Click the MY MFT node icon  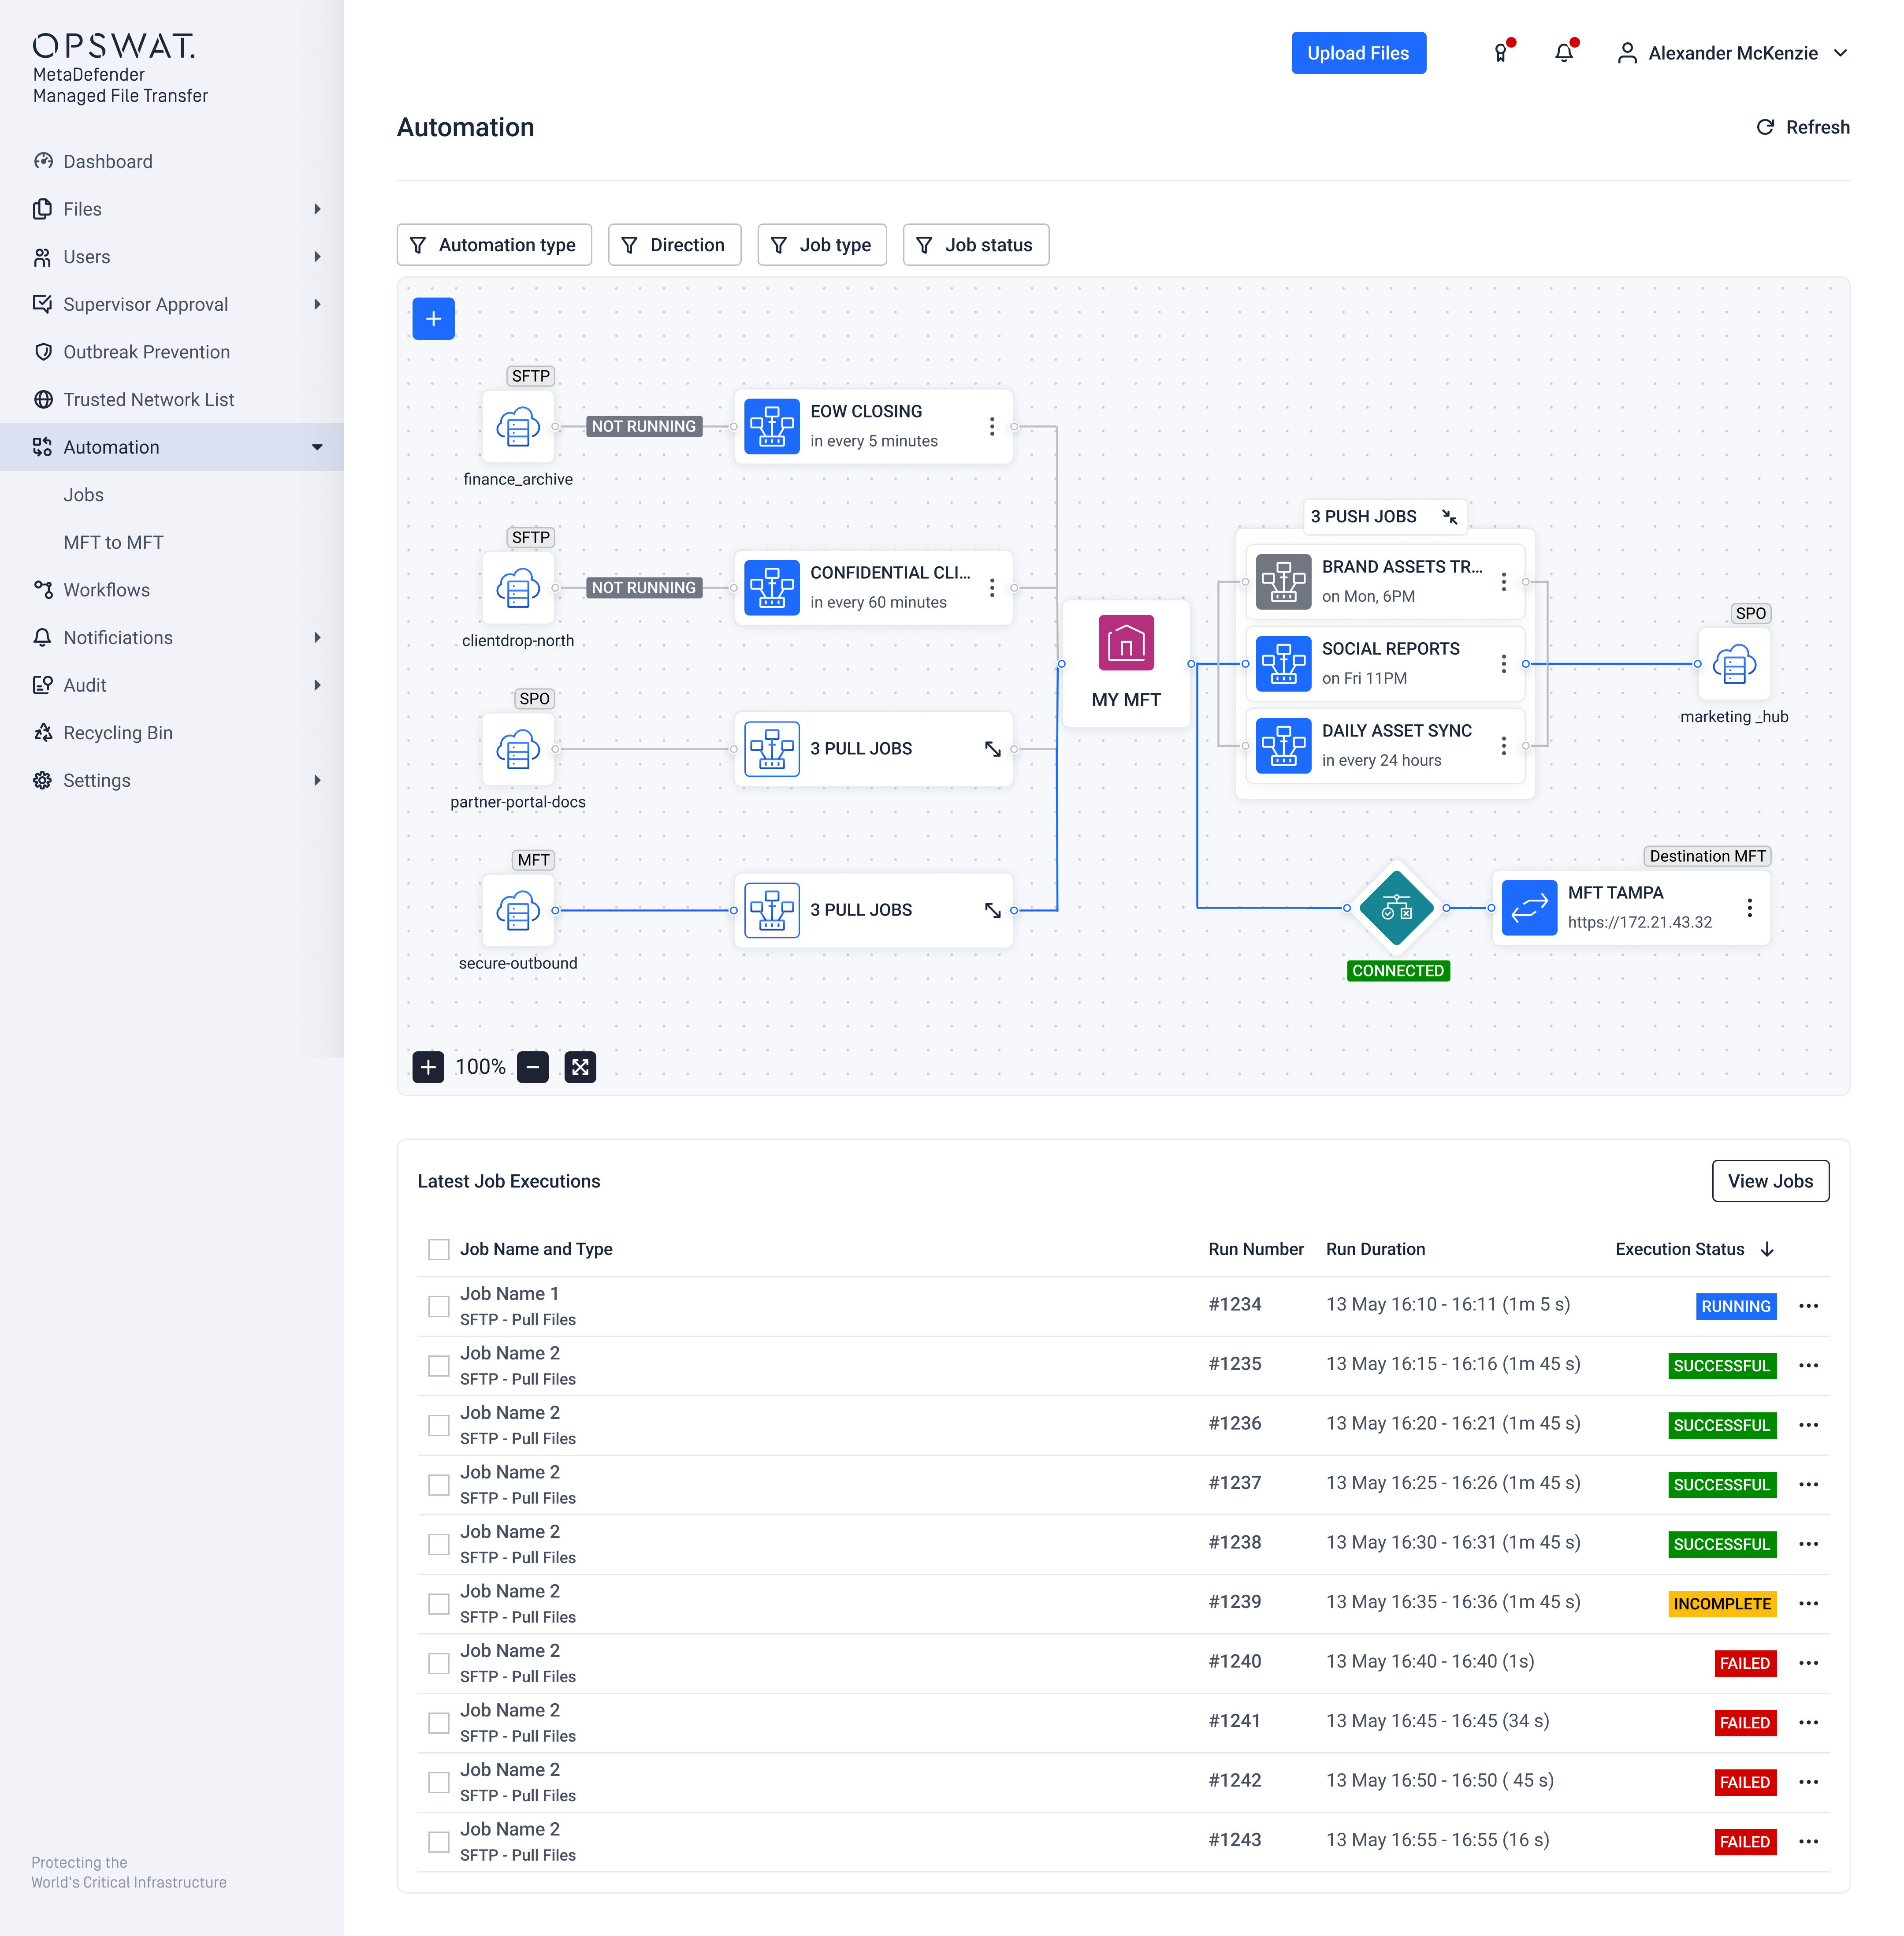click(x=1126, y=643)
